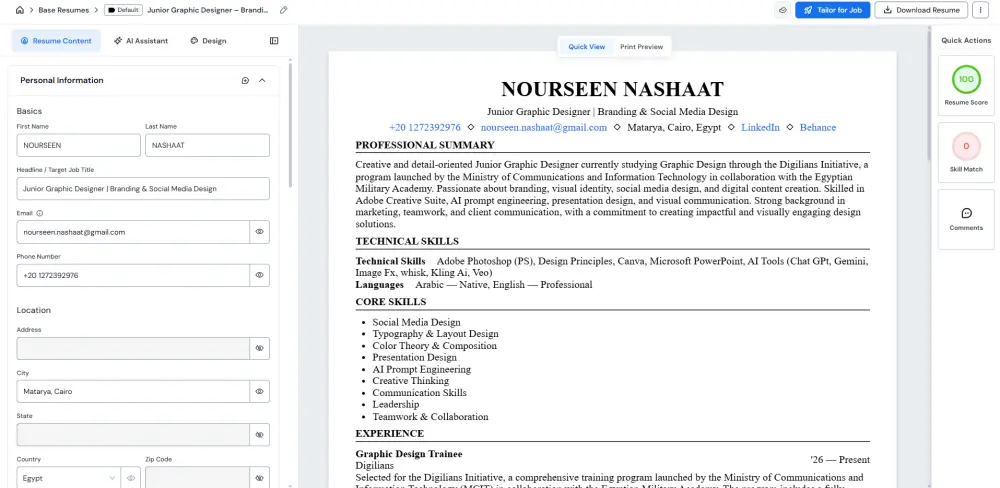Image resolution: width=1000 pixels, height=488 pixels.
Task: Open the Country dropdown showing Egypt
Action: pyautogui.click(x=68, y=478)
